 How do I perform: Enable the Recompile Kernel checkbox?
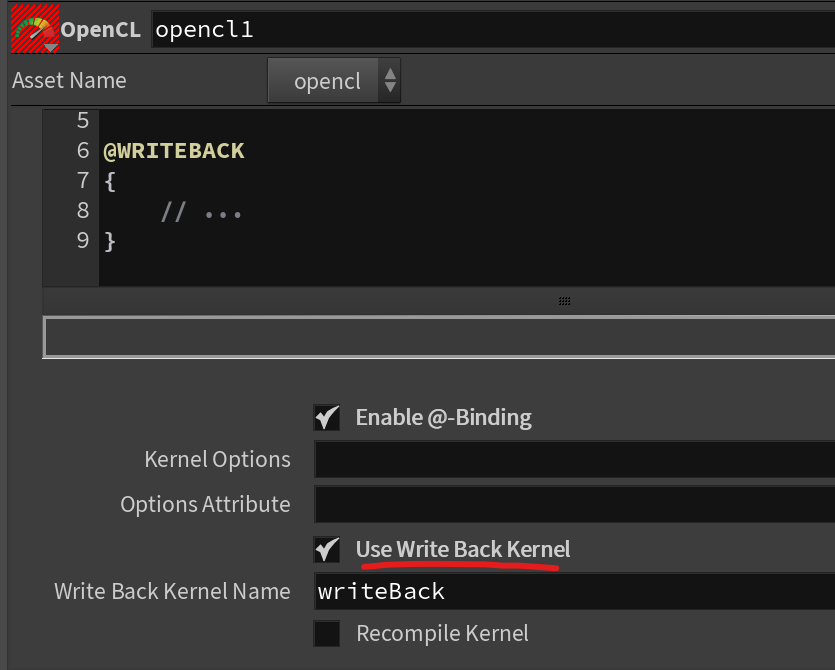(327, 634)
